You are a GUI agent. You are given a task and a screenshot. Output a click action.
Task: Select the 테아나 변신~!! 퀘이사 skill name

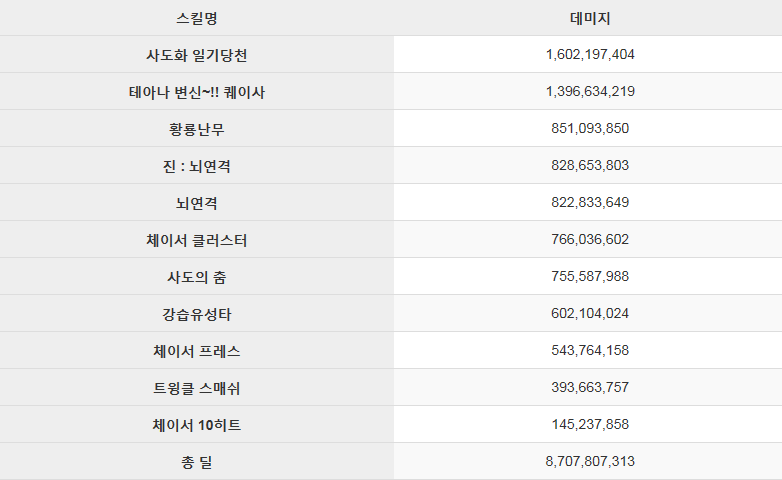(196, 92)
